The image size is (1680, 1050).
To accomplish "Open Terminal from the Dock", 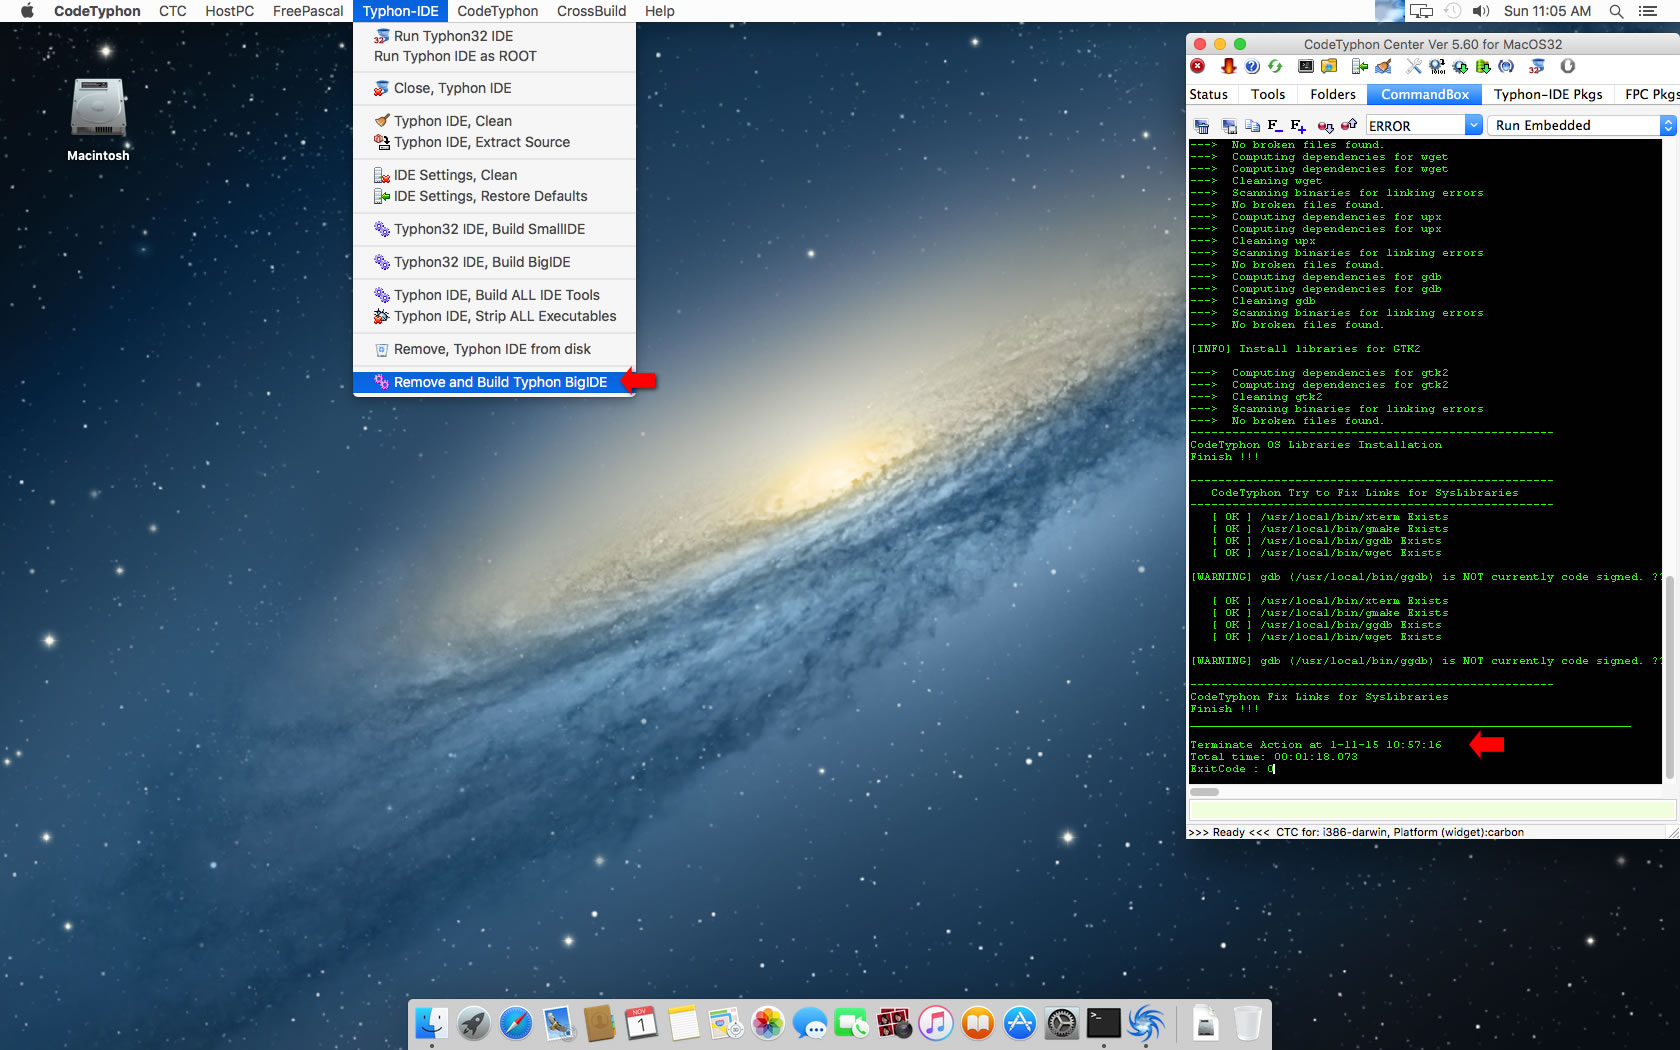I will point(1104,1023).
